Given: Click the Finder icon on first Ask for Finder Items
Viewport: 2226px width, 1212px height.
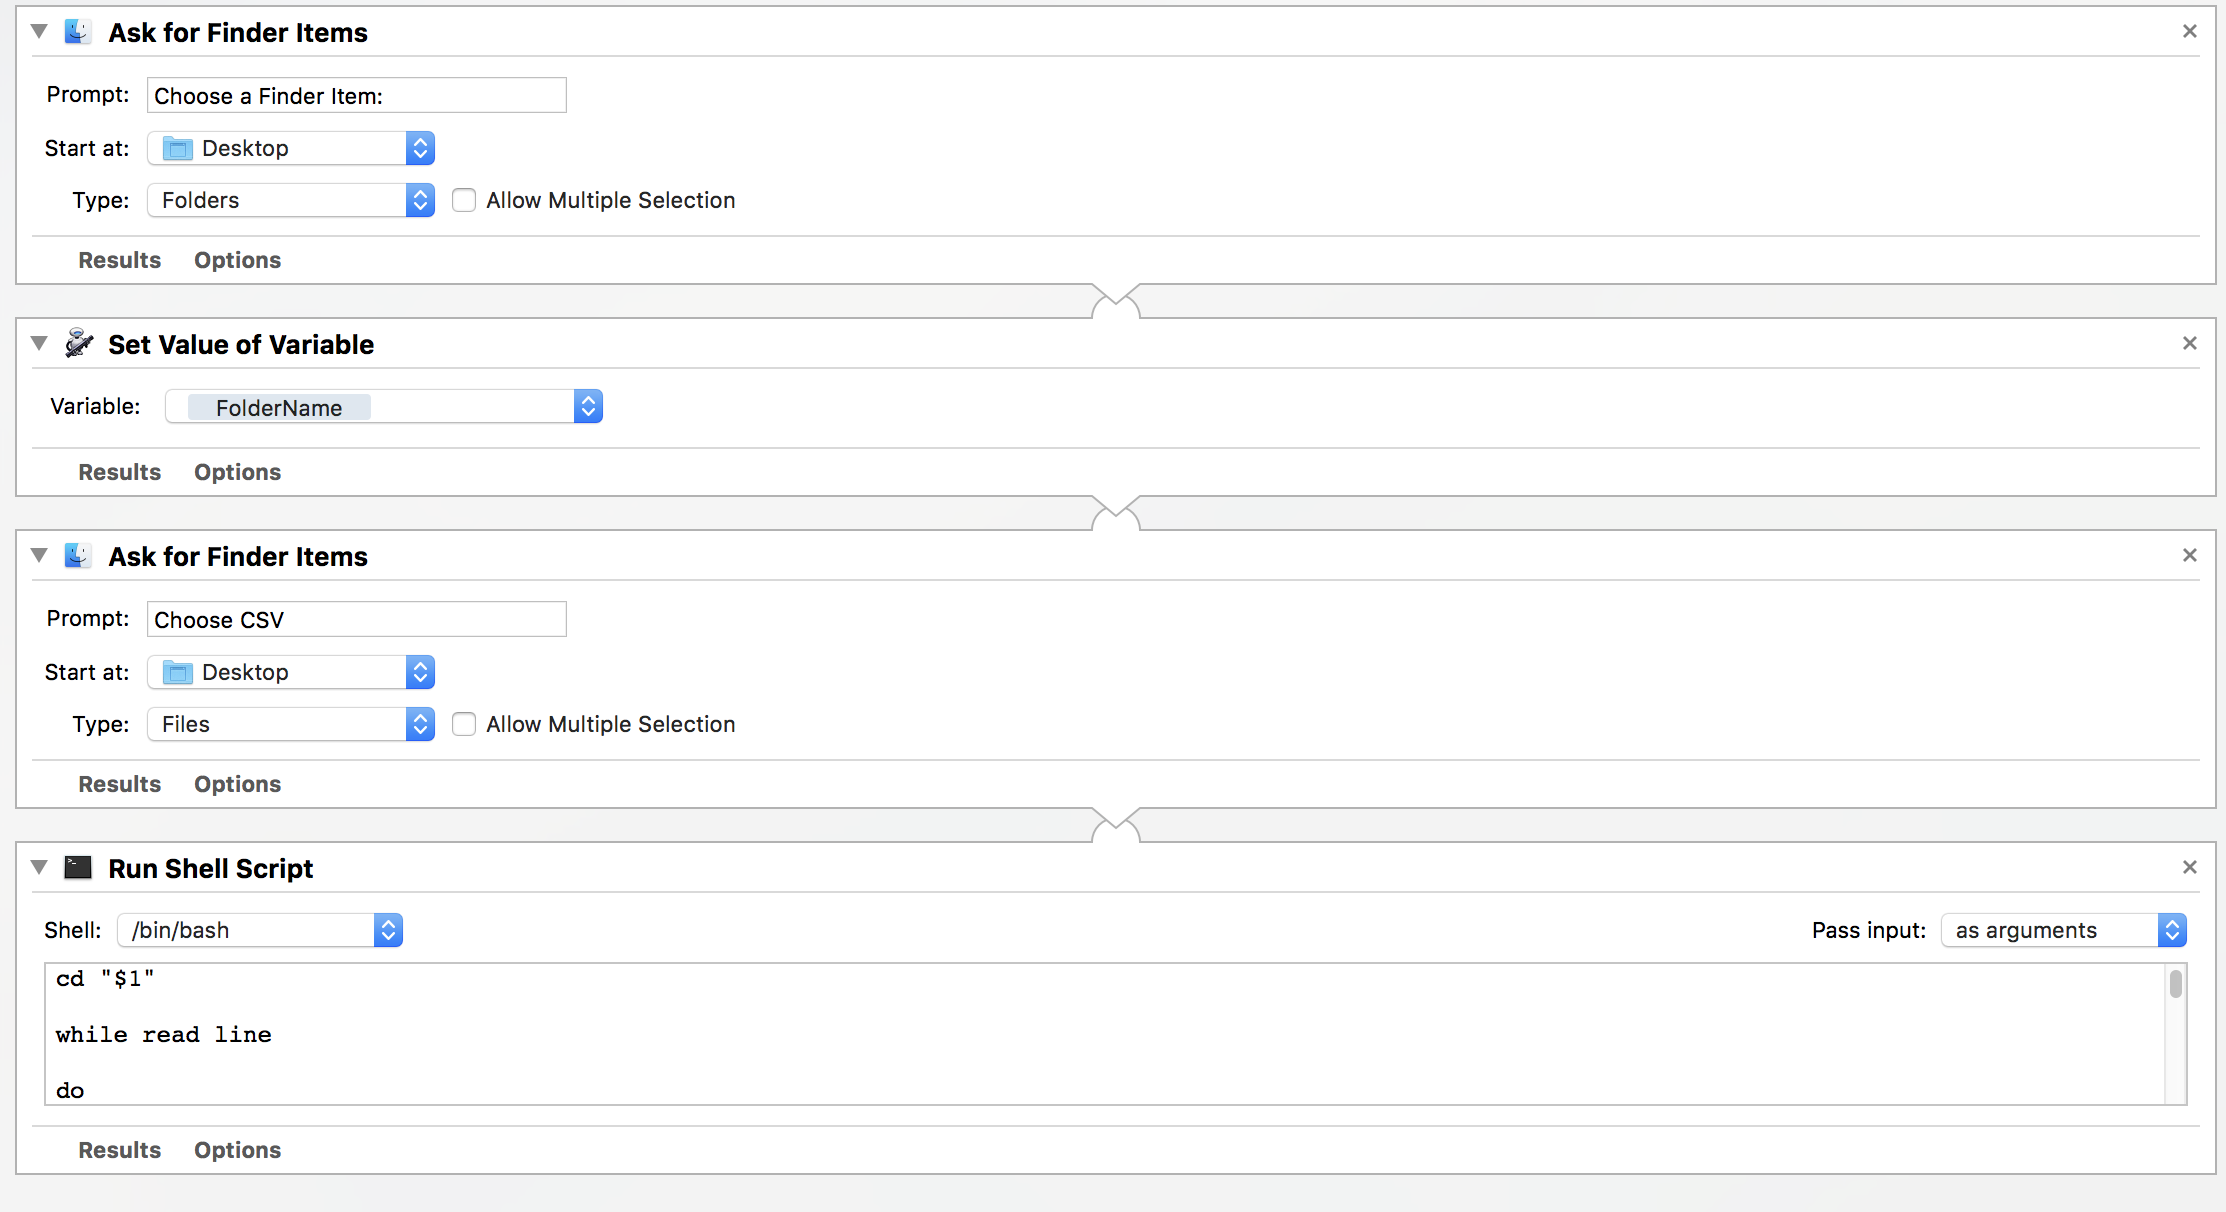Looking at the screenshot, I should coord(77,31).
